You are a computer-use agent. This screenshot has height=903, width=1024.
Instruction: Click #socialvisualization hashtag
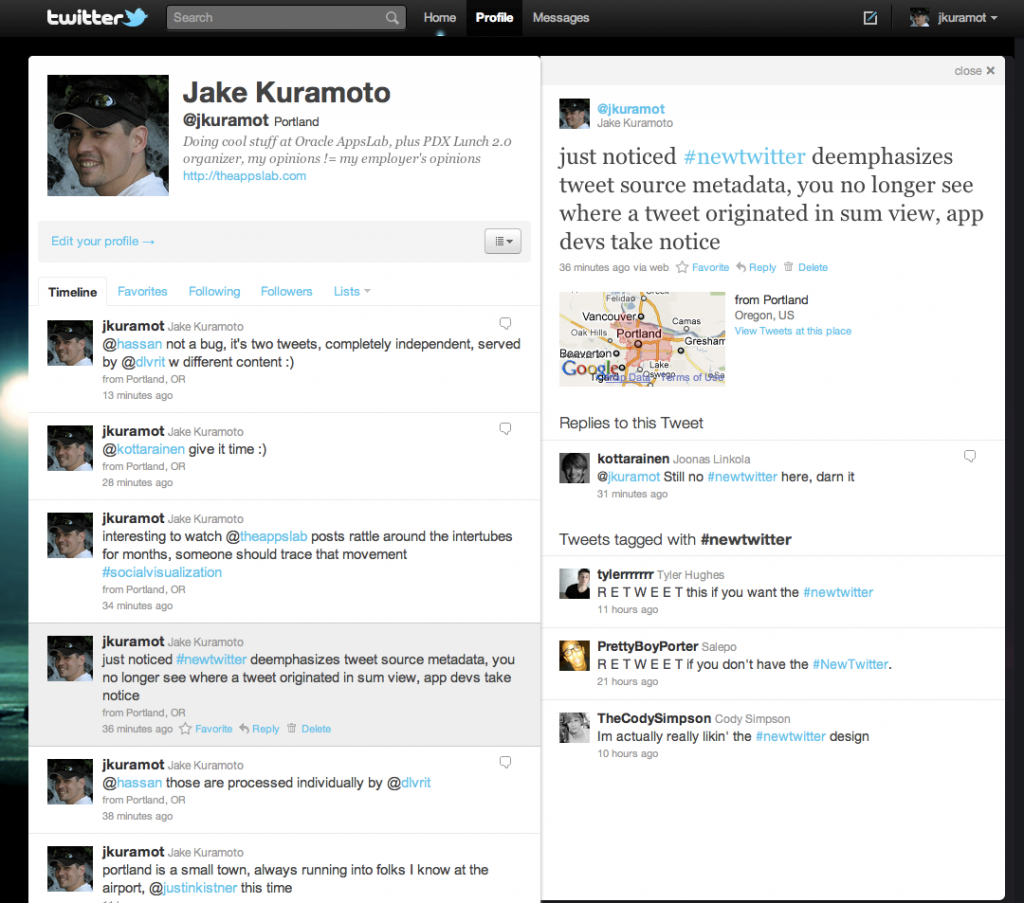pyautogui.click(x=162, y=572)
